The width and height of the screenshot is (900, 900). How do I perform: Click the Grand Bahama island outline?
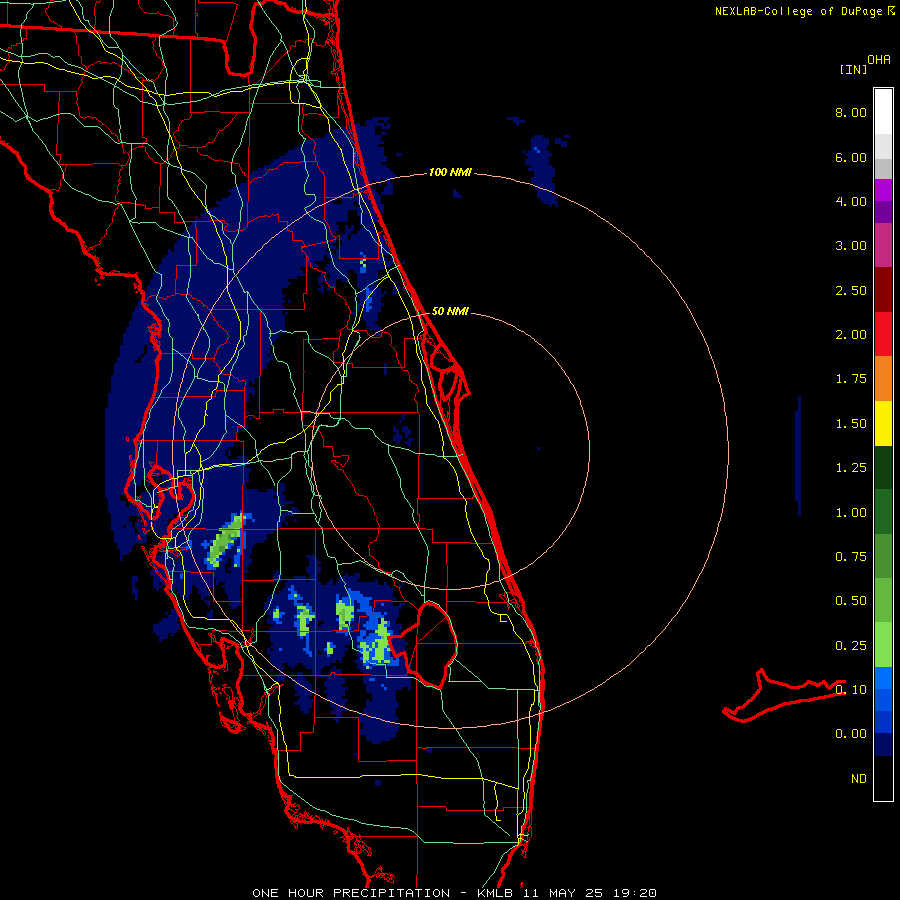[783, 695]
